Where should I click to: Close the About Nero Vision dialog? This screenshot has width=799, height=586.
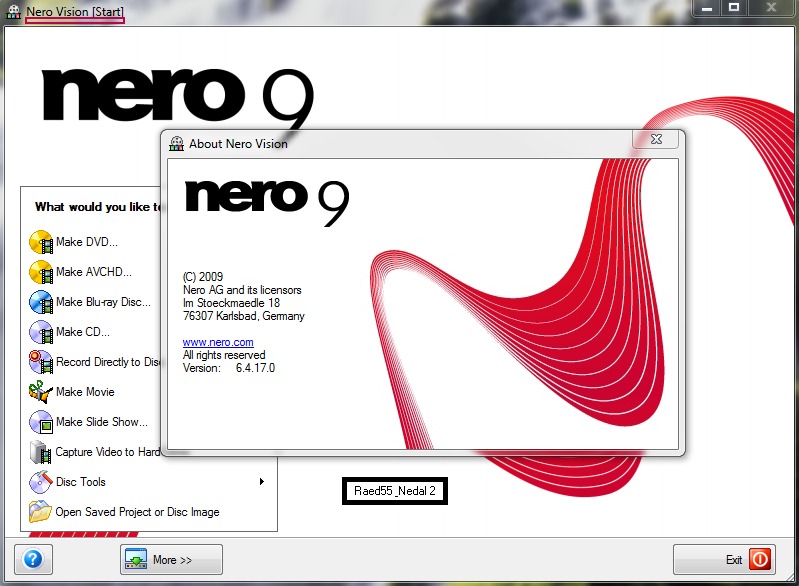(x=656, y=139)
